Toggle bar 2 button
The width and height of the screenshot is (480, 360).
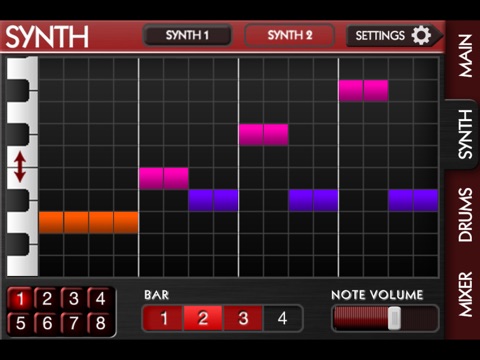203,318
